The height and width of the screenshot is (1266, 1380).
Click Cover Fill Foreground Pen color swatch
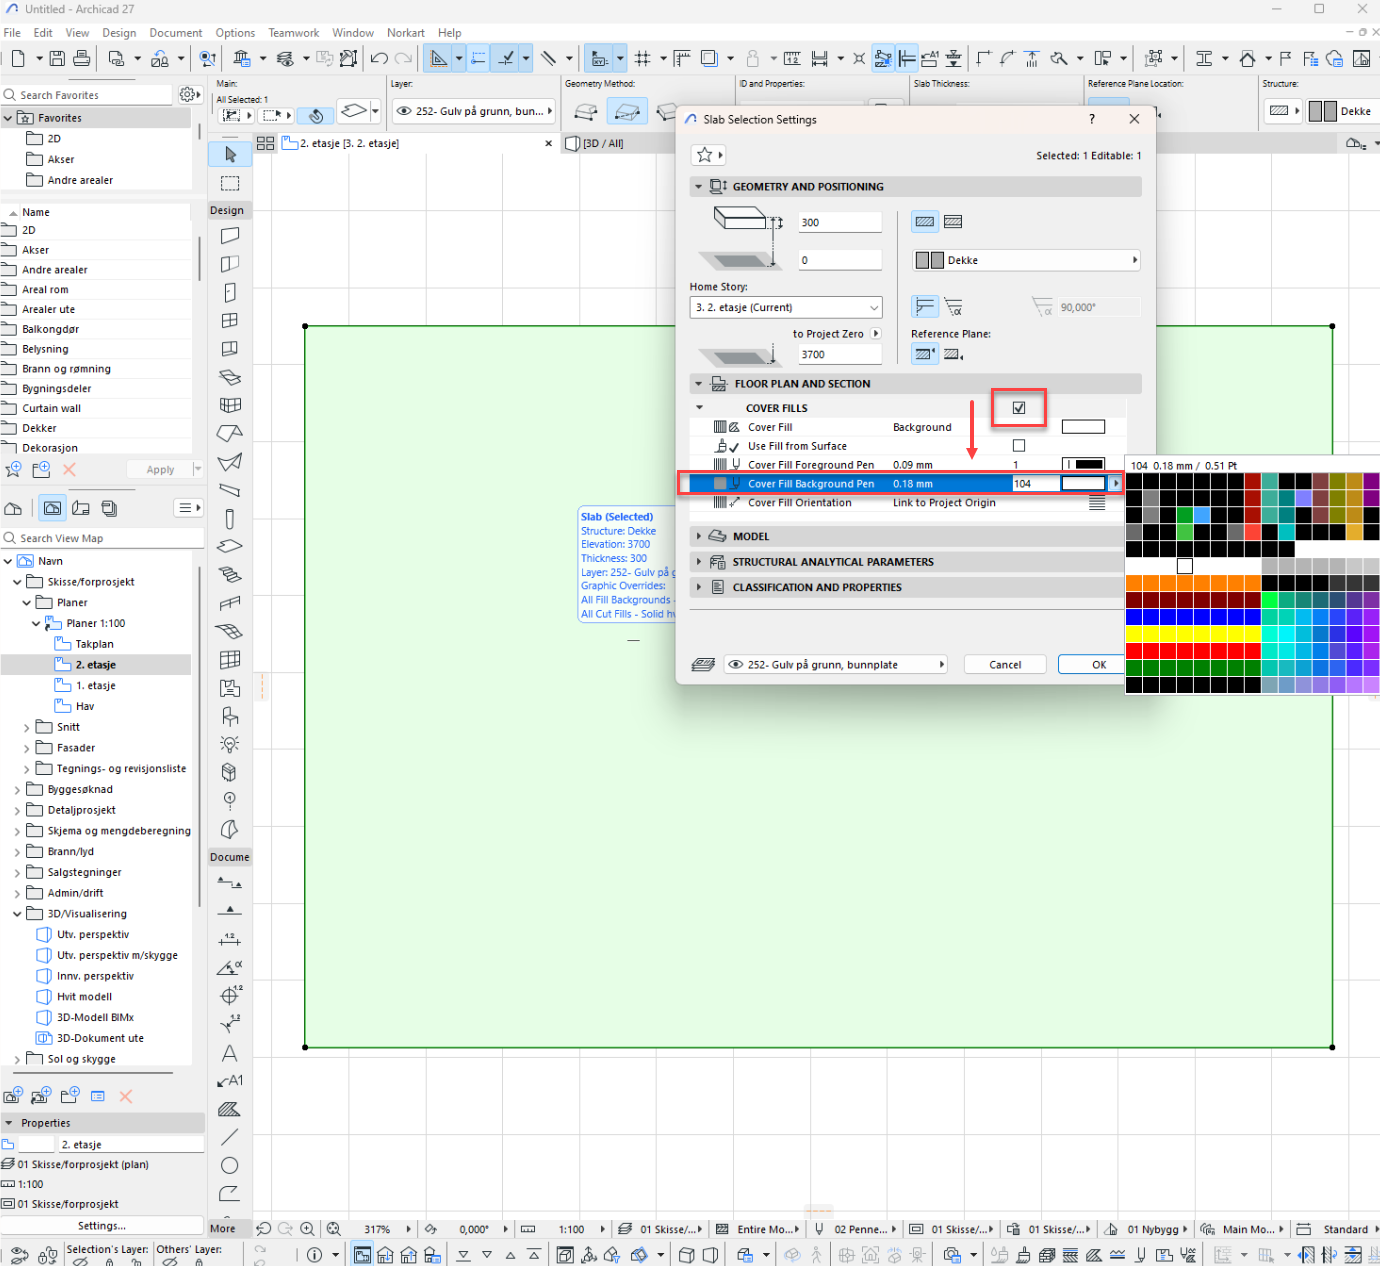1084,465
